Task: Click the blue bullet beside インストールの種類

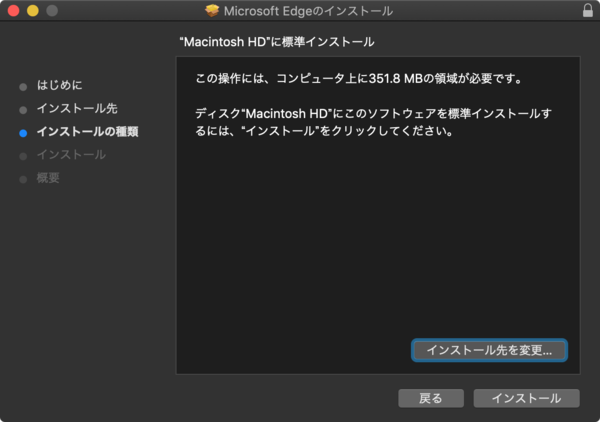Action: [23, 133]
